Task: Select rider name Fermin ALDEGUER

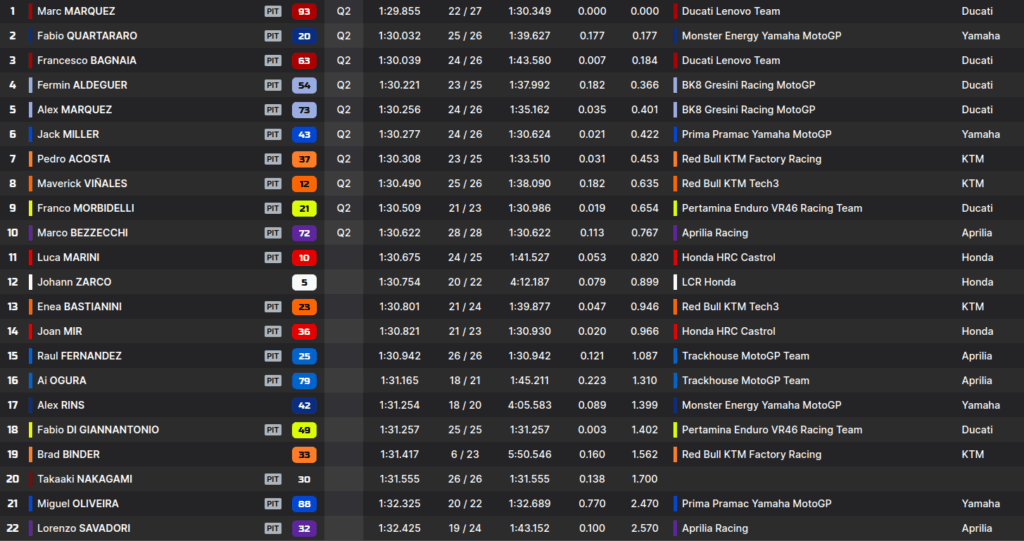Action: [82, 85]
